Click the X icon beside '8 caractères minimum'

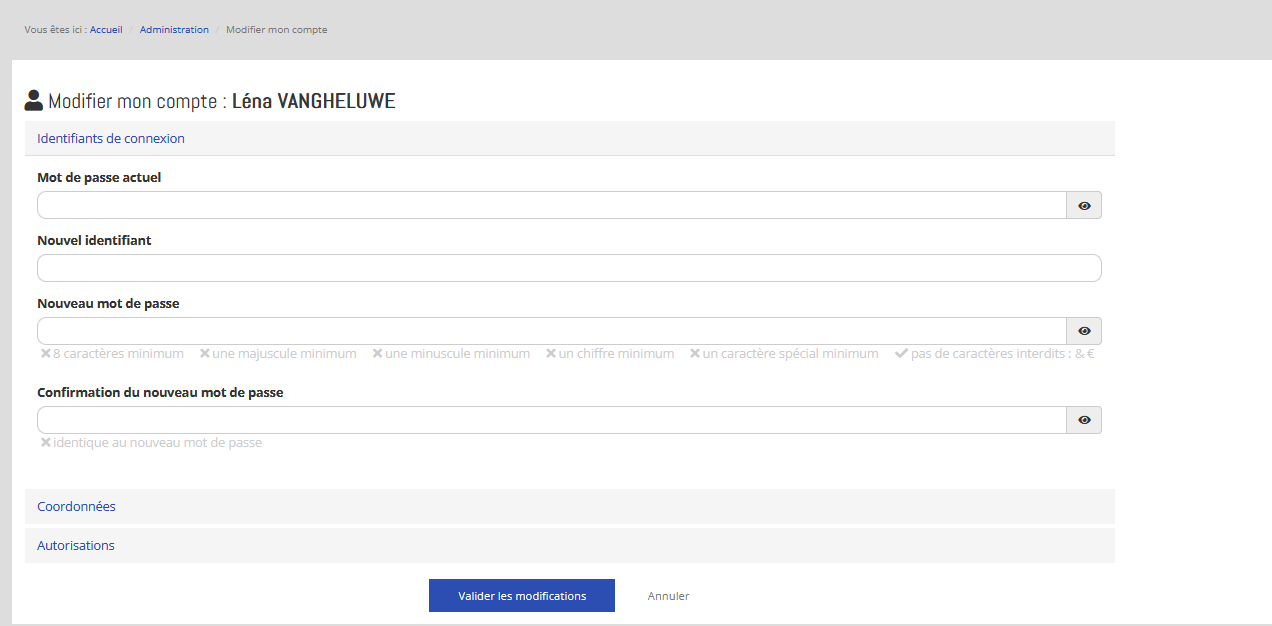[46, 354]
